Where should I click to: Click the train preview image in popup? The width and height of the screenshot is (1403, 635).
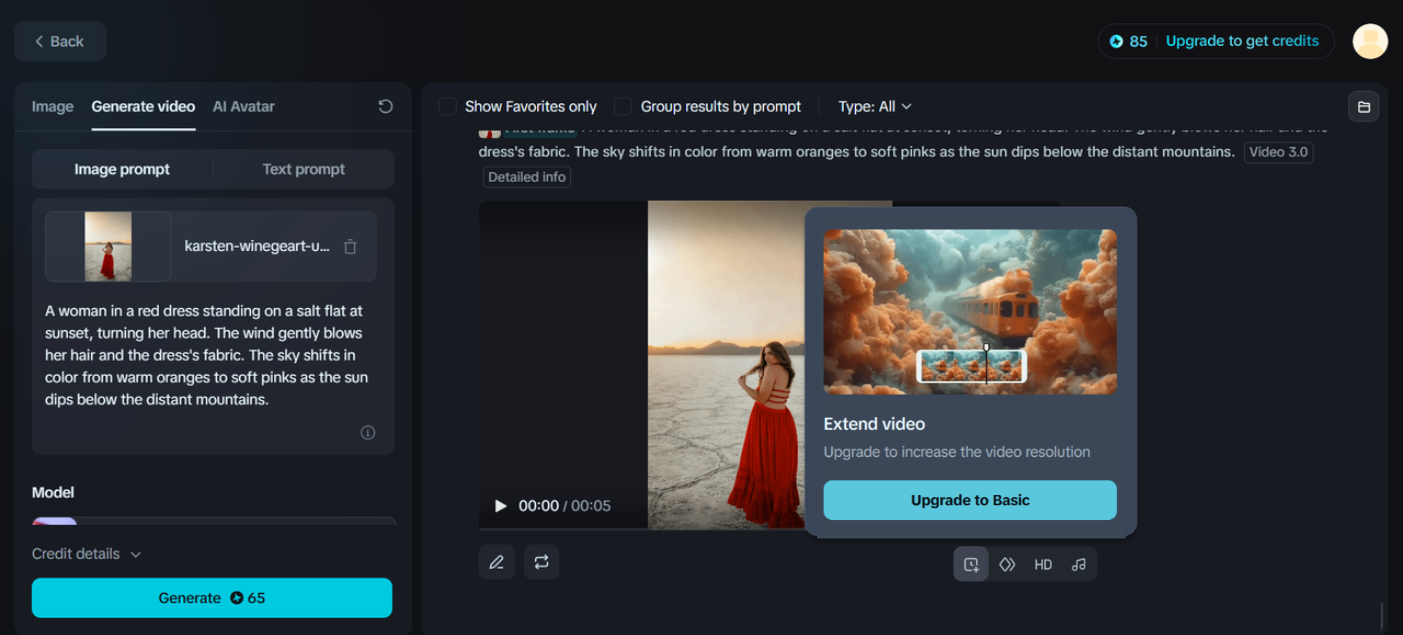click(x=970, y=312)
